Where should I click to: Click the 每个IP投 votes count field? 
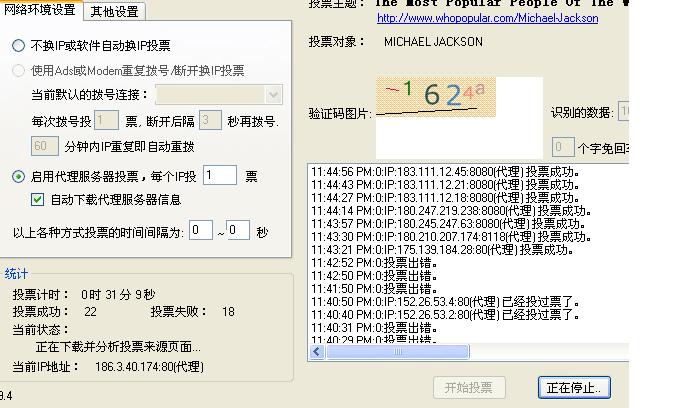(219, 176)
